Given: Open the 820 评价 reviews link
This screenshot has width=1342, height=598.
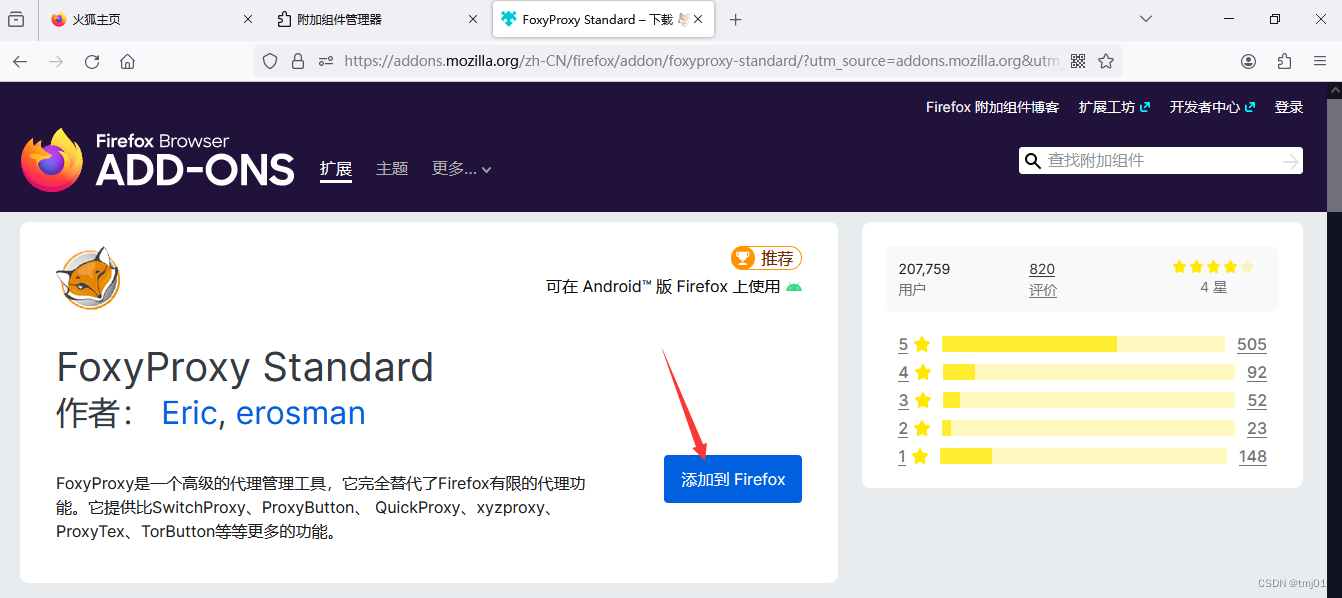Looking at the screenshot, I should [1043, 279].
